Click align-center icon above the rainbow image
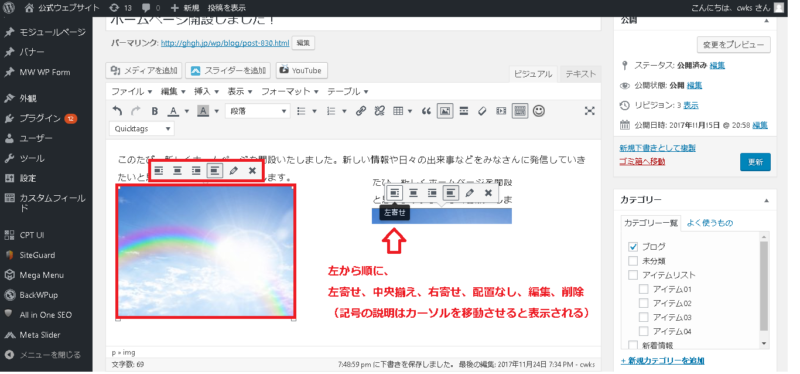 pos(177,170)
